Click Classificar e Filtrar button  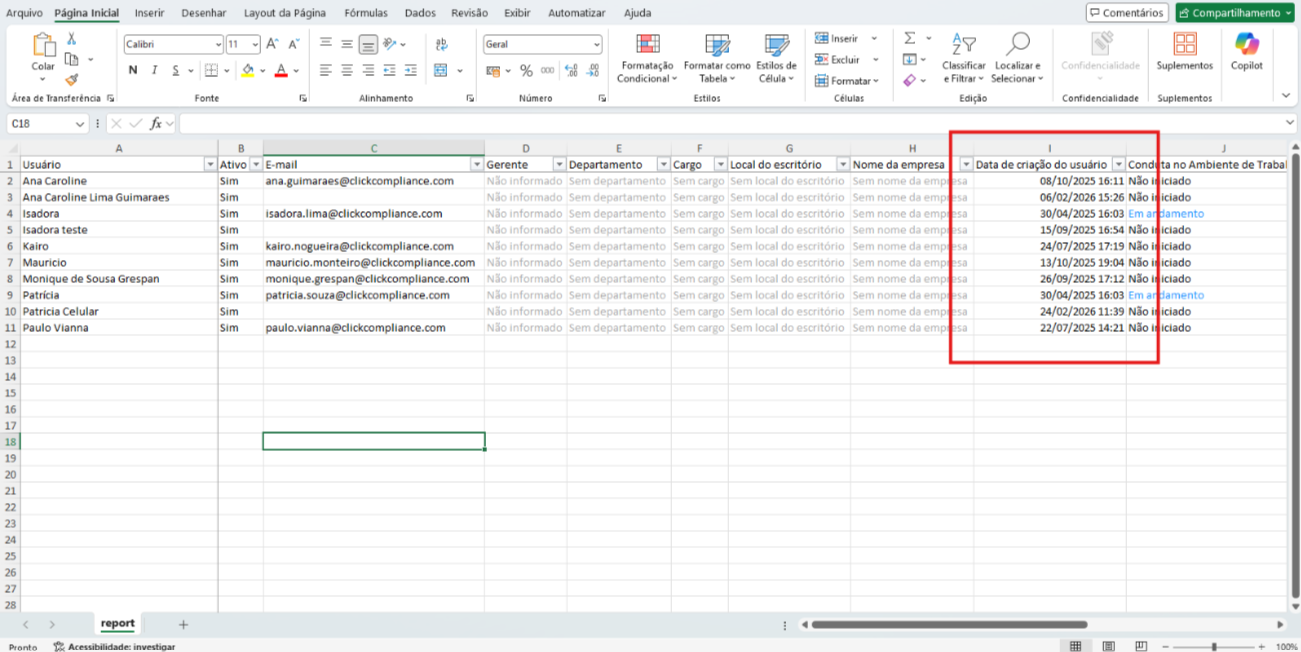[x=964, y=58]
